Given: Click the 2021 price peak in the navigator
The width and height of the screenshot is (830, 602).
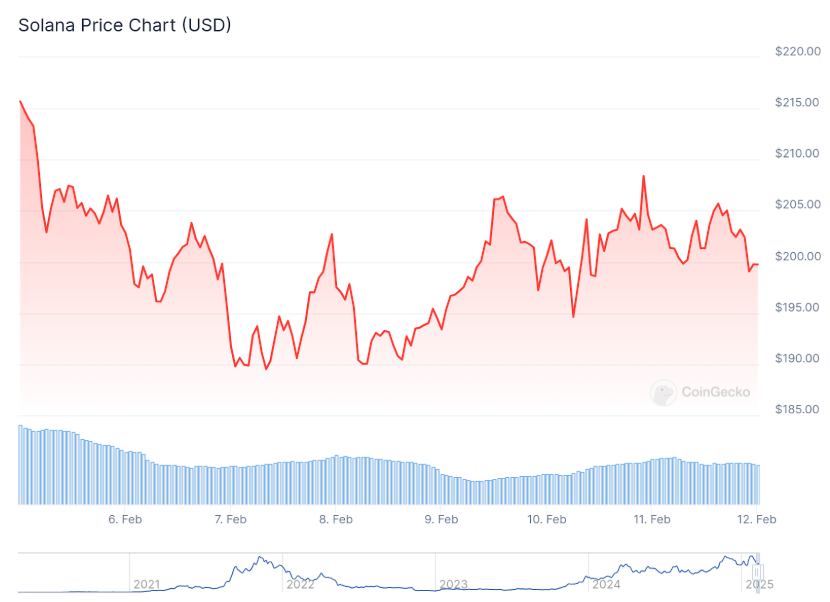Looking at the screenshot, I should point(259,558).
